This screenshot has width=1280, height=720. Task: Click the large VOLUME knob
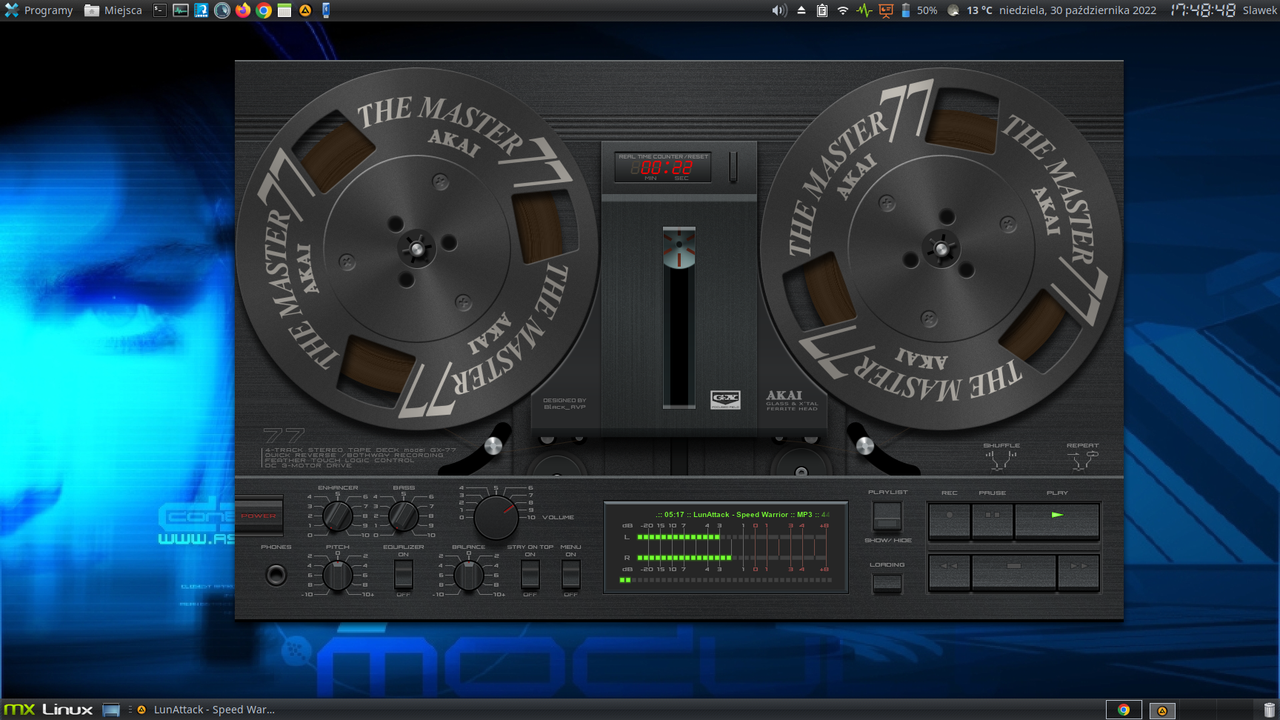point(496,518)
